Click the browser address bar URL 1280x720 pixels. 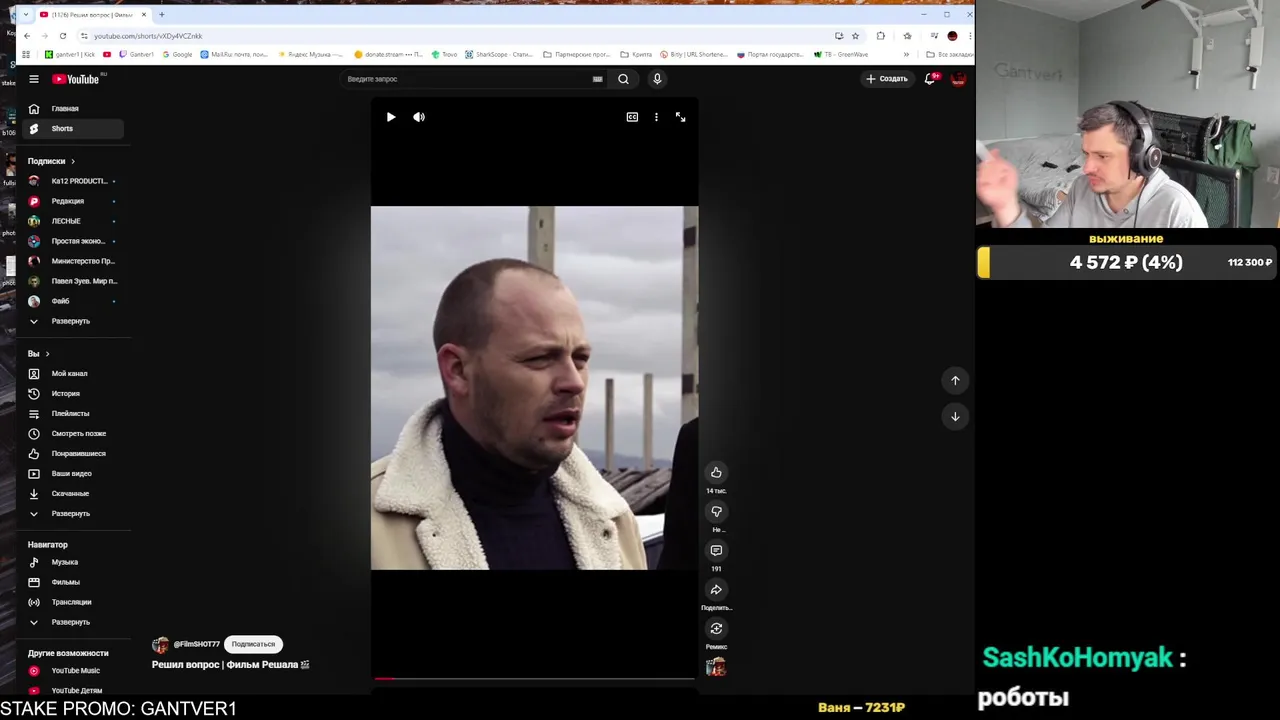148,36
